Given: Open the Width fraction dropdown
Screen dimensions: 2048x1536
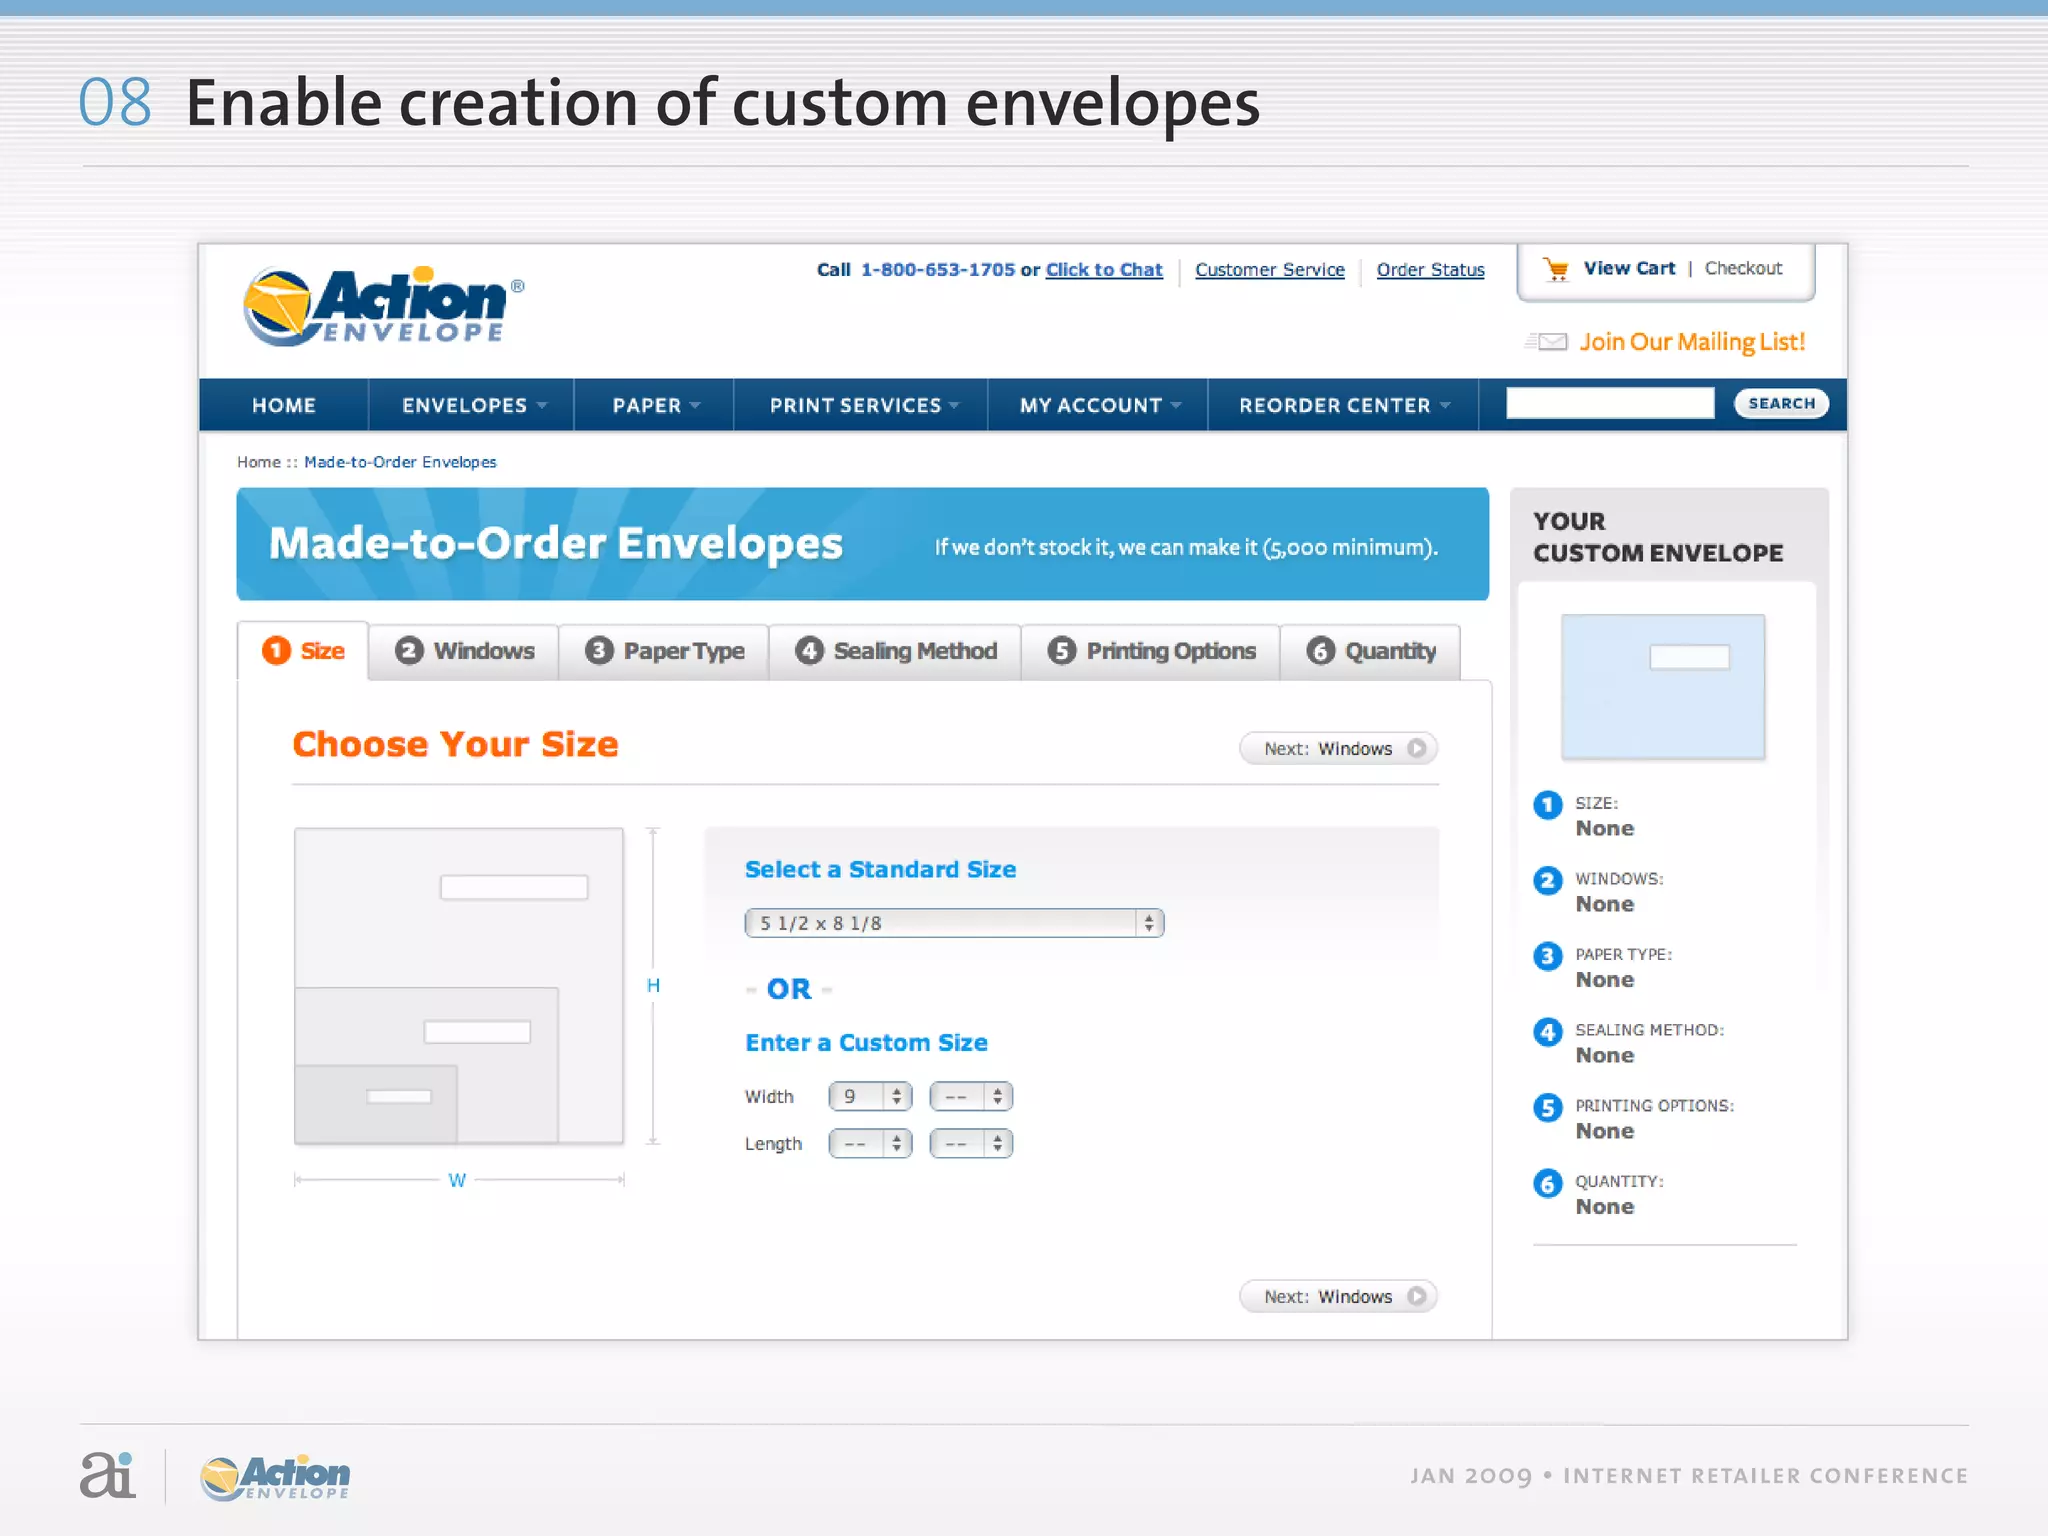Looking at the screenshot, I should pyautogui.click(x=971, y=1097).
